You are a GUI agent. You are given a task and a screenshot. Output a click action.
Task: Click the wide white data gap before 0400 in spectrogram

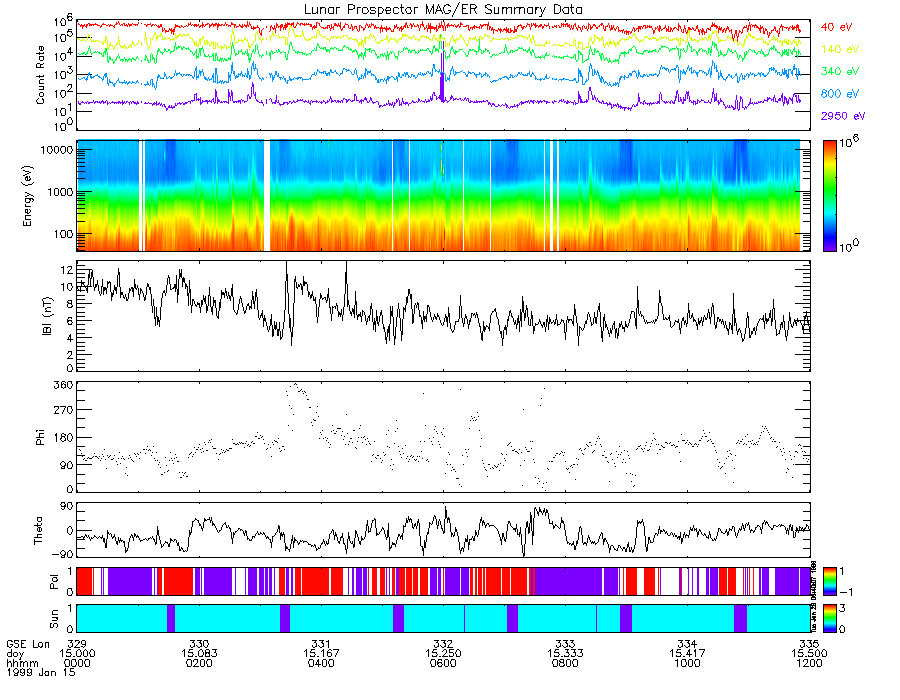266,196
